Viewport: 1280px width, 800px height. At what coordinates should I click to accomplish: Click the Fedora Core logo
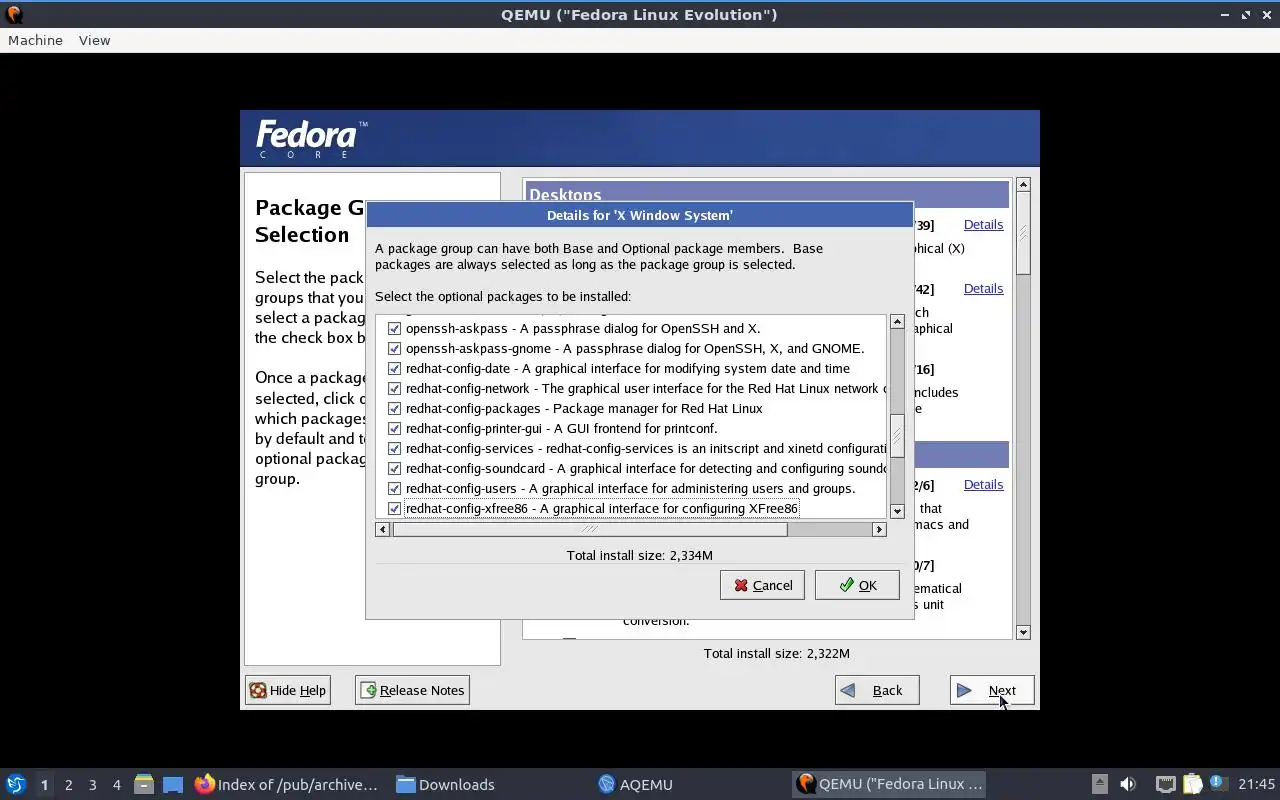[x=312, y=139]
